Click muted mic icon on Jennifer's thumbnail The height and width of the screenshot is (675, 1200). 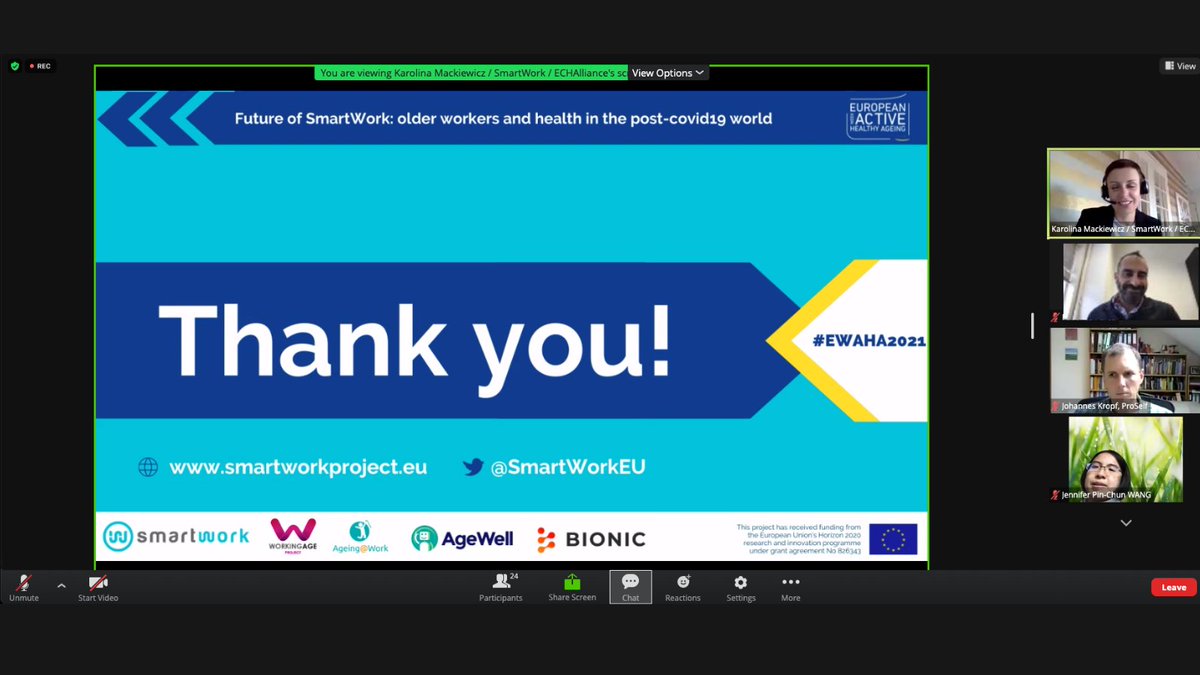point(1055,494)
